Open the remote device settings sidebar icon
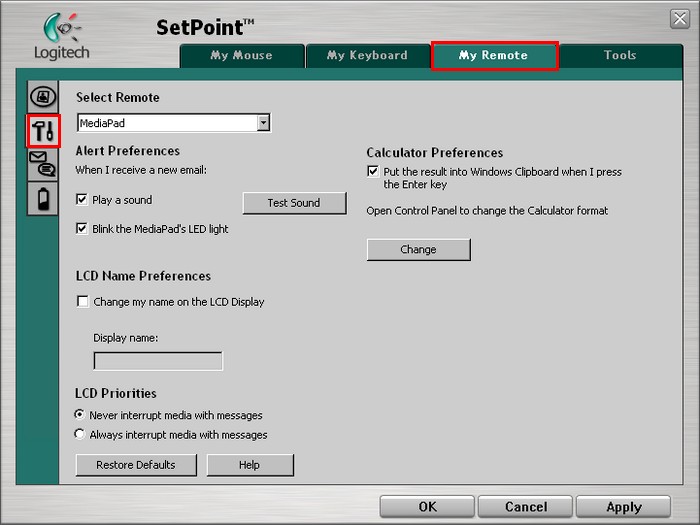700x525 pixels. tap(43, 96)
